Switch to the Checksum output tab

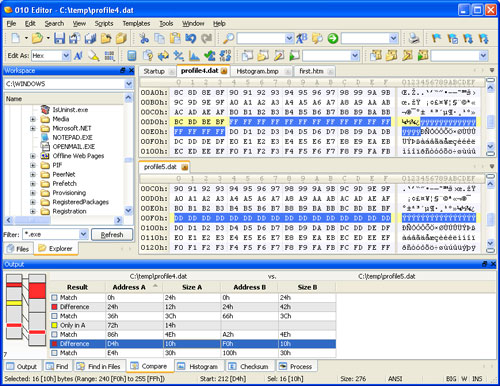point(250,366)
